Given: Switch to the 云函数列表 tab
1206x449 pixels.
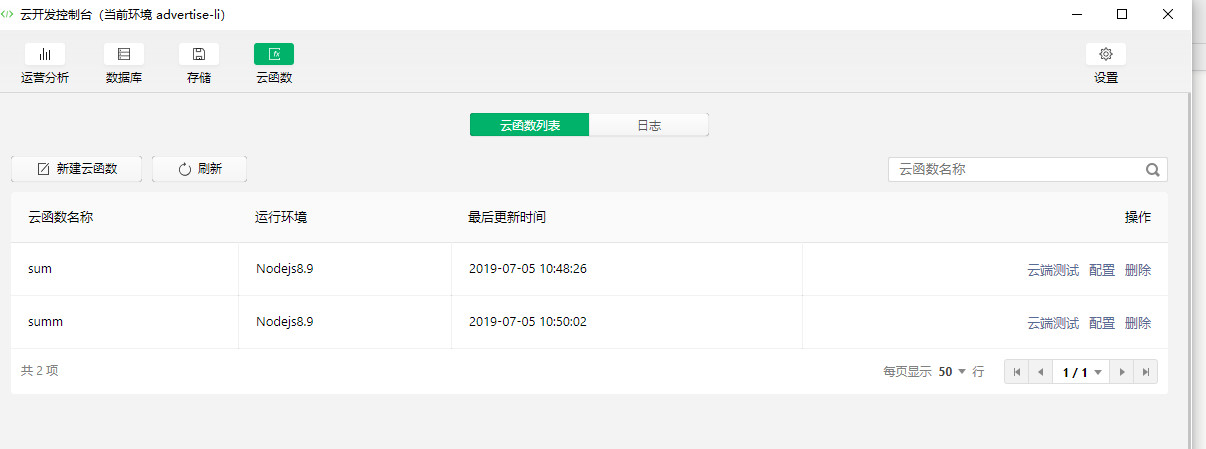Looking at the screenshot, I should (x=530, y=125).
